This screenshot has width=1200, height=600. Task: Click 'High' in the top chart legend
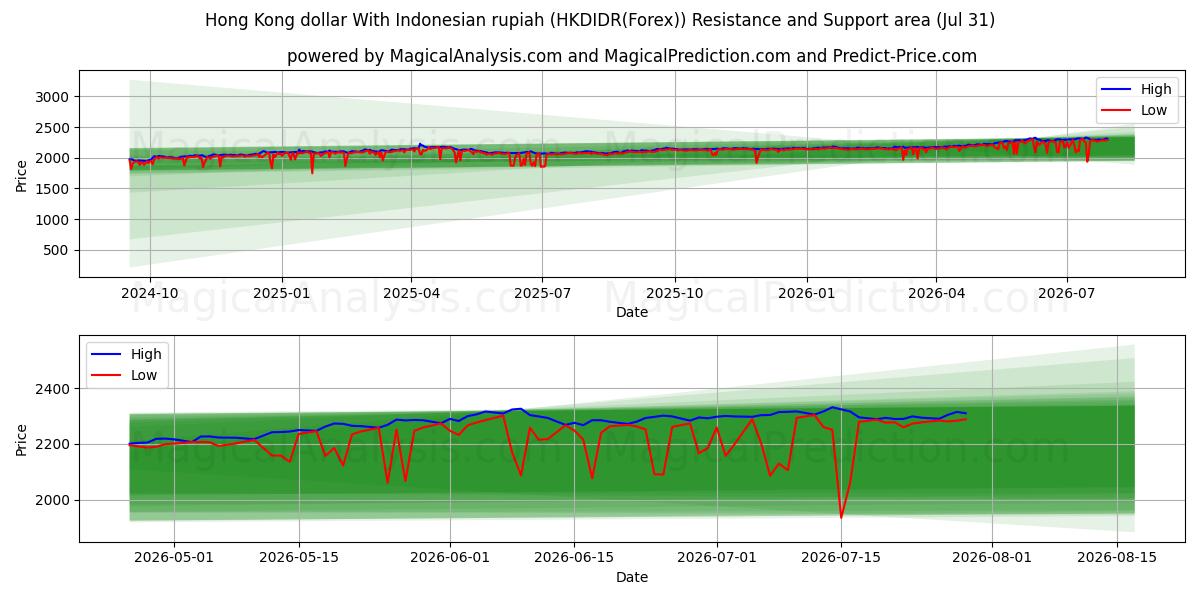pyautogui.click(x=1156, y=89)
